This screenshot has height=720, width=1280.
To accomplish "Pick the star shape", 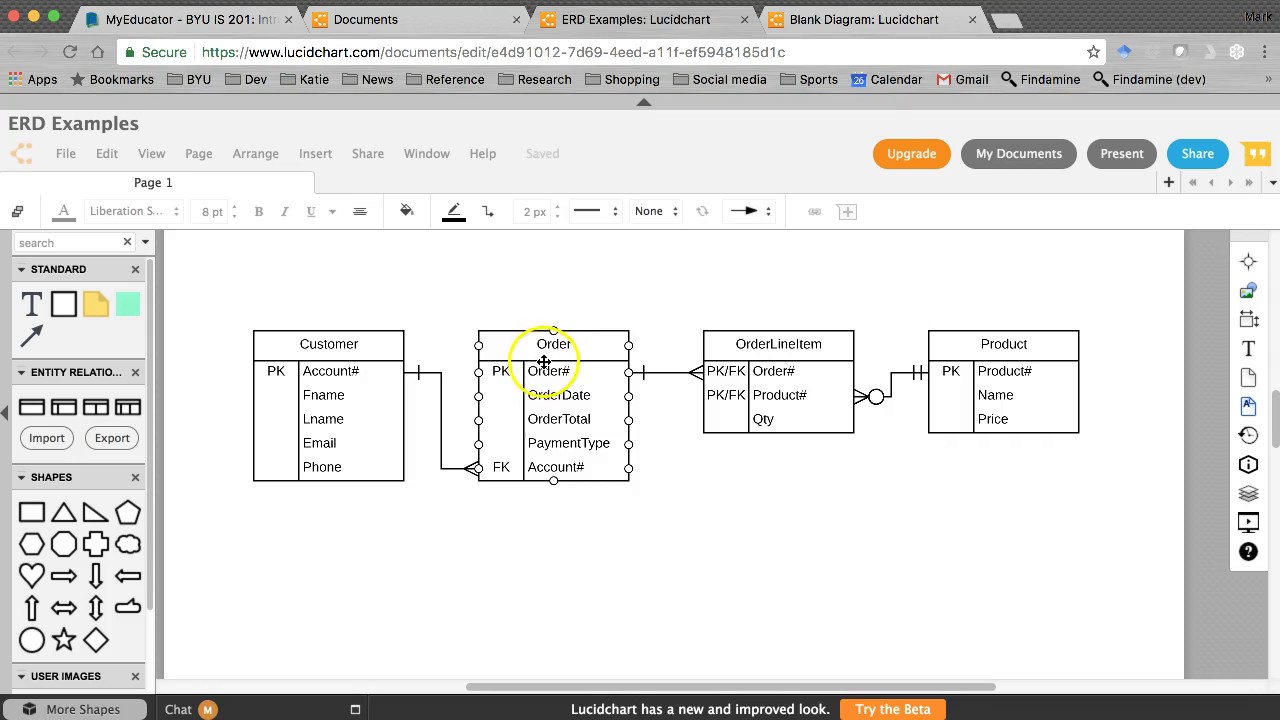I will point(64,640).
